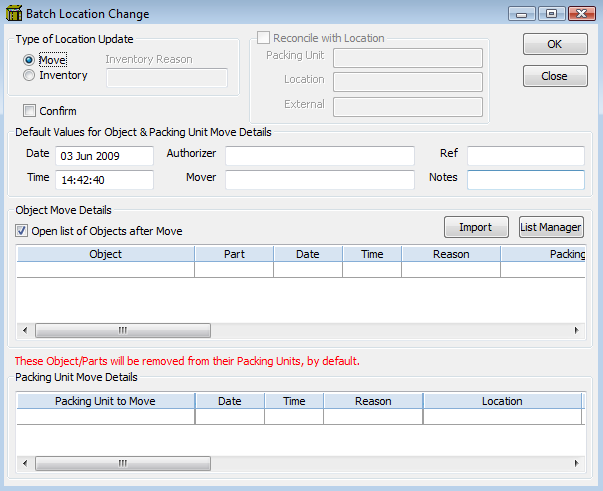Image resolution: width=603 pixels, height=491 pixels.
Task: Click Packing Unit Move Details Time header
Action: (x=294, y=401)
